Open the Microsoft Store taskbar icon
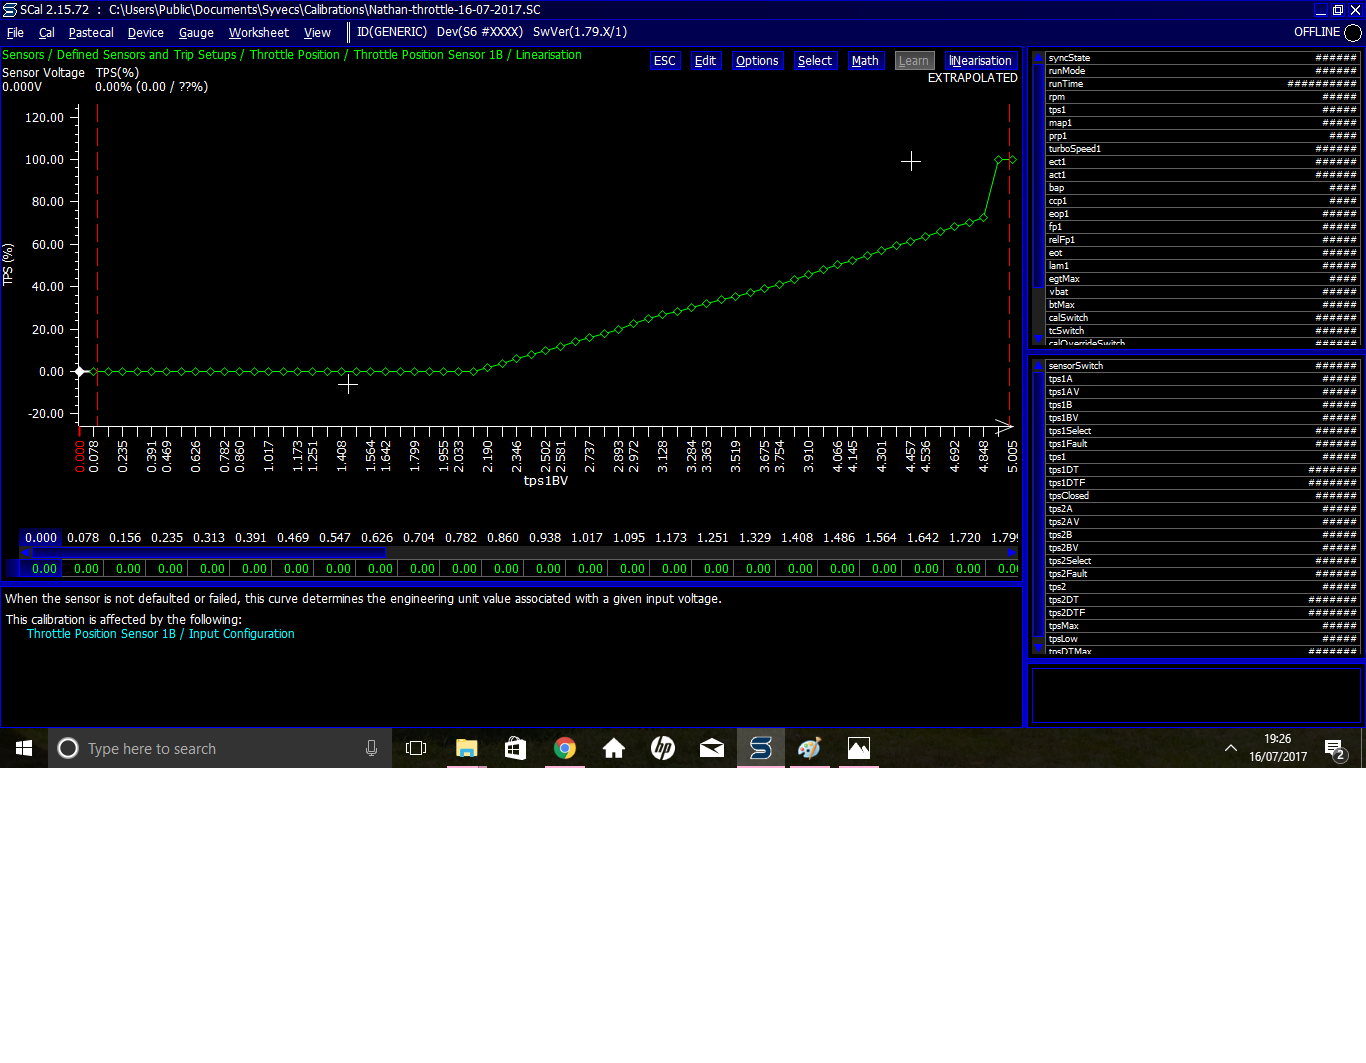The width and height of the screenshot is (1366, 1063). pos(516,748)
